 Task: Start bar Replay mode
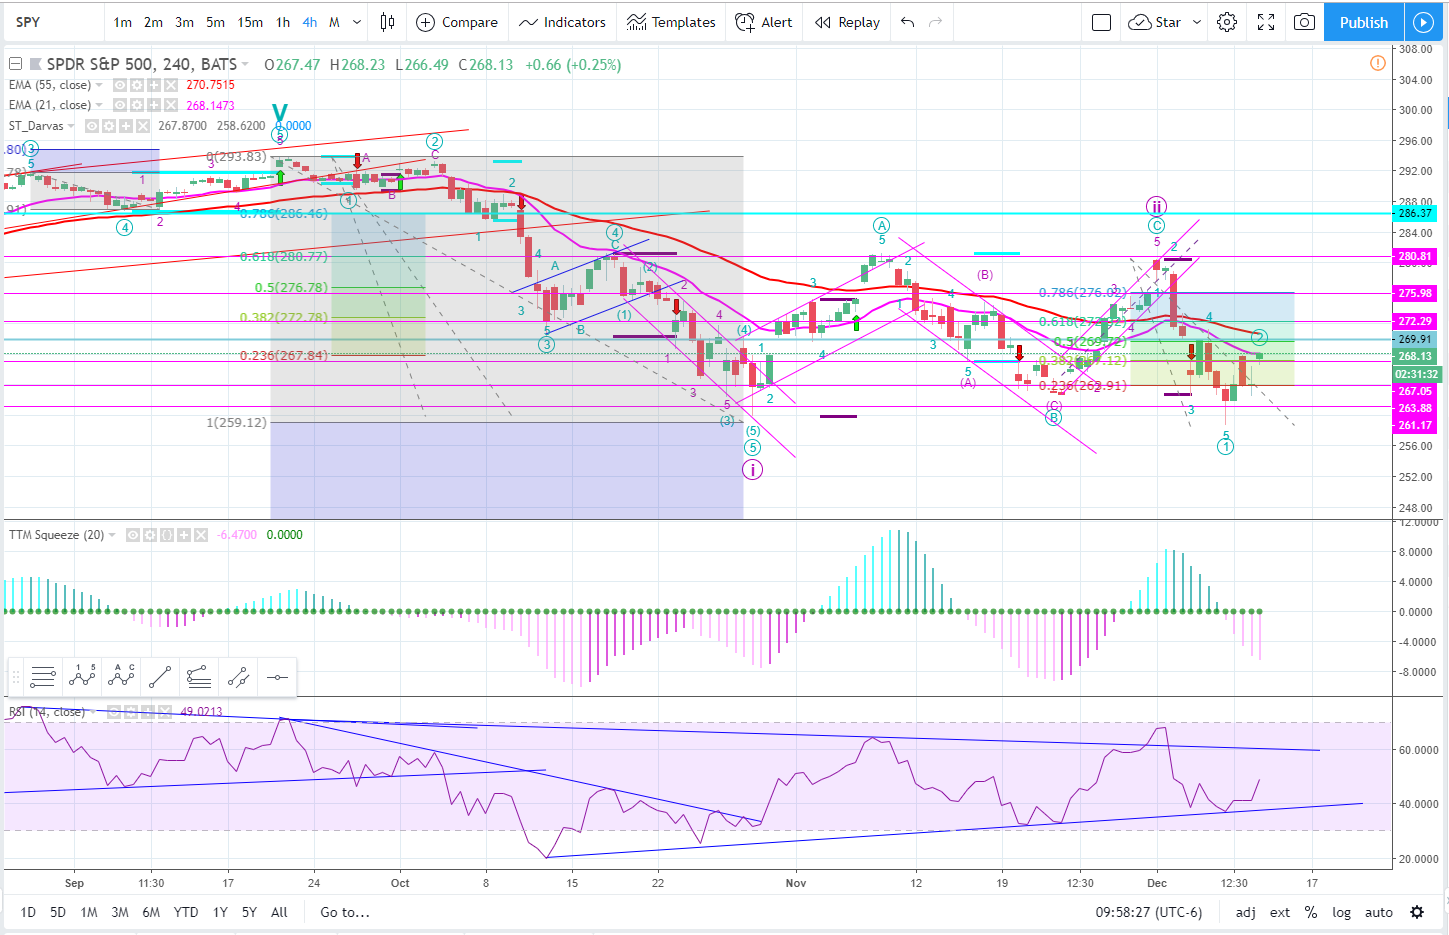[847, 22]
